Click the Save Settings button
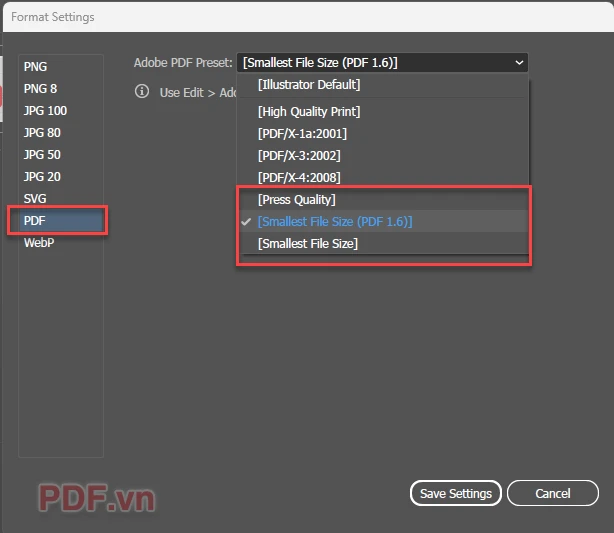Screen dimensions: 614x533 [x=455, y=493]
